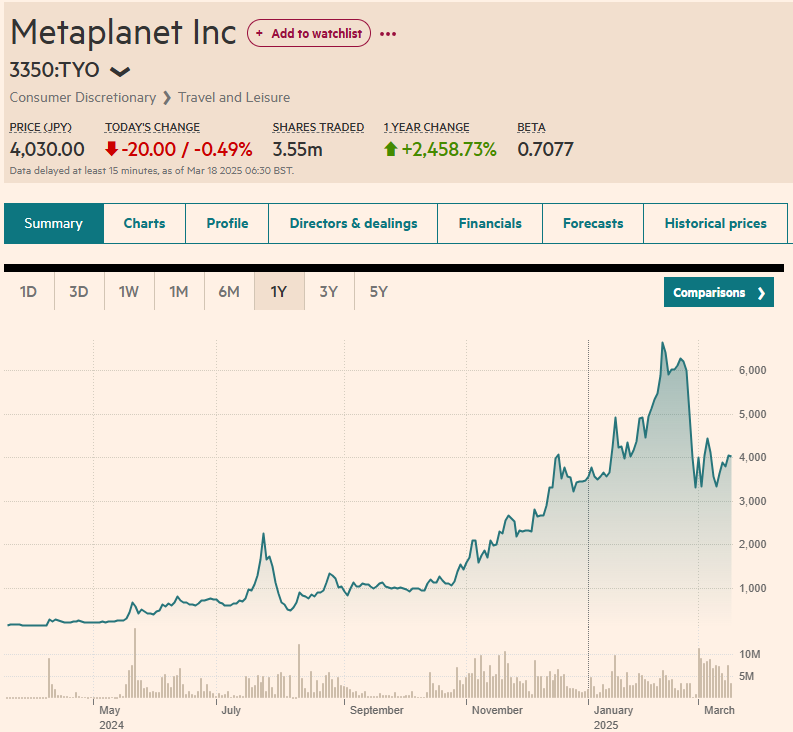Open the Travel and Leisure link
Viewport: 793px width, 732px height.
click(234, 97)
